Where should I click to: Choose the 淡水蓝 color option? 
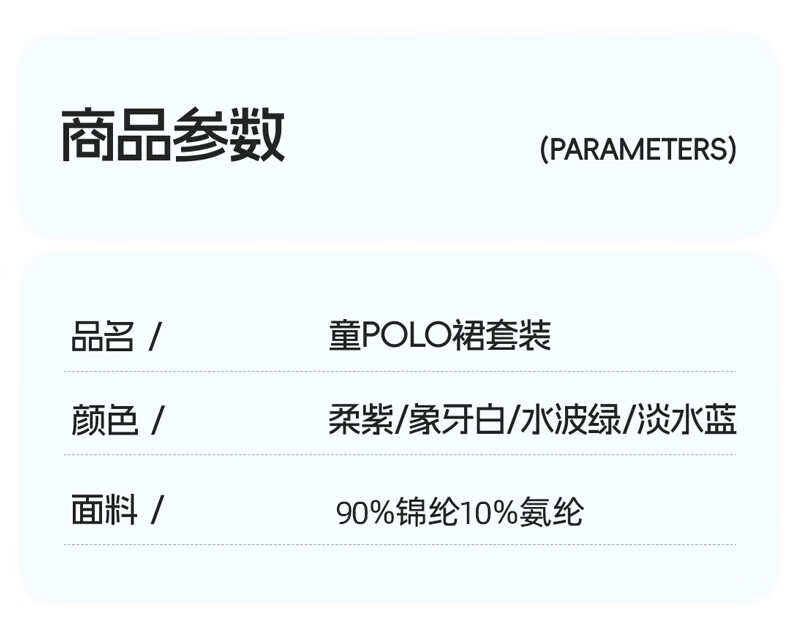tap(687, 420)
